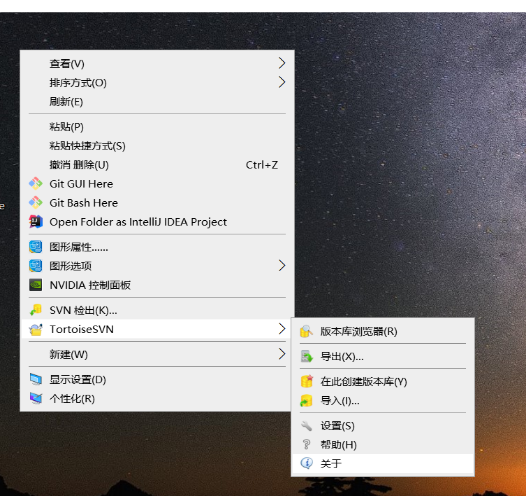Select 关于 in TortoiseSVN submenu
The width and height of the screenshot is (526, 497).
(x=383, y=464)
